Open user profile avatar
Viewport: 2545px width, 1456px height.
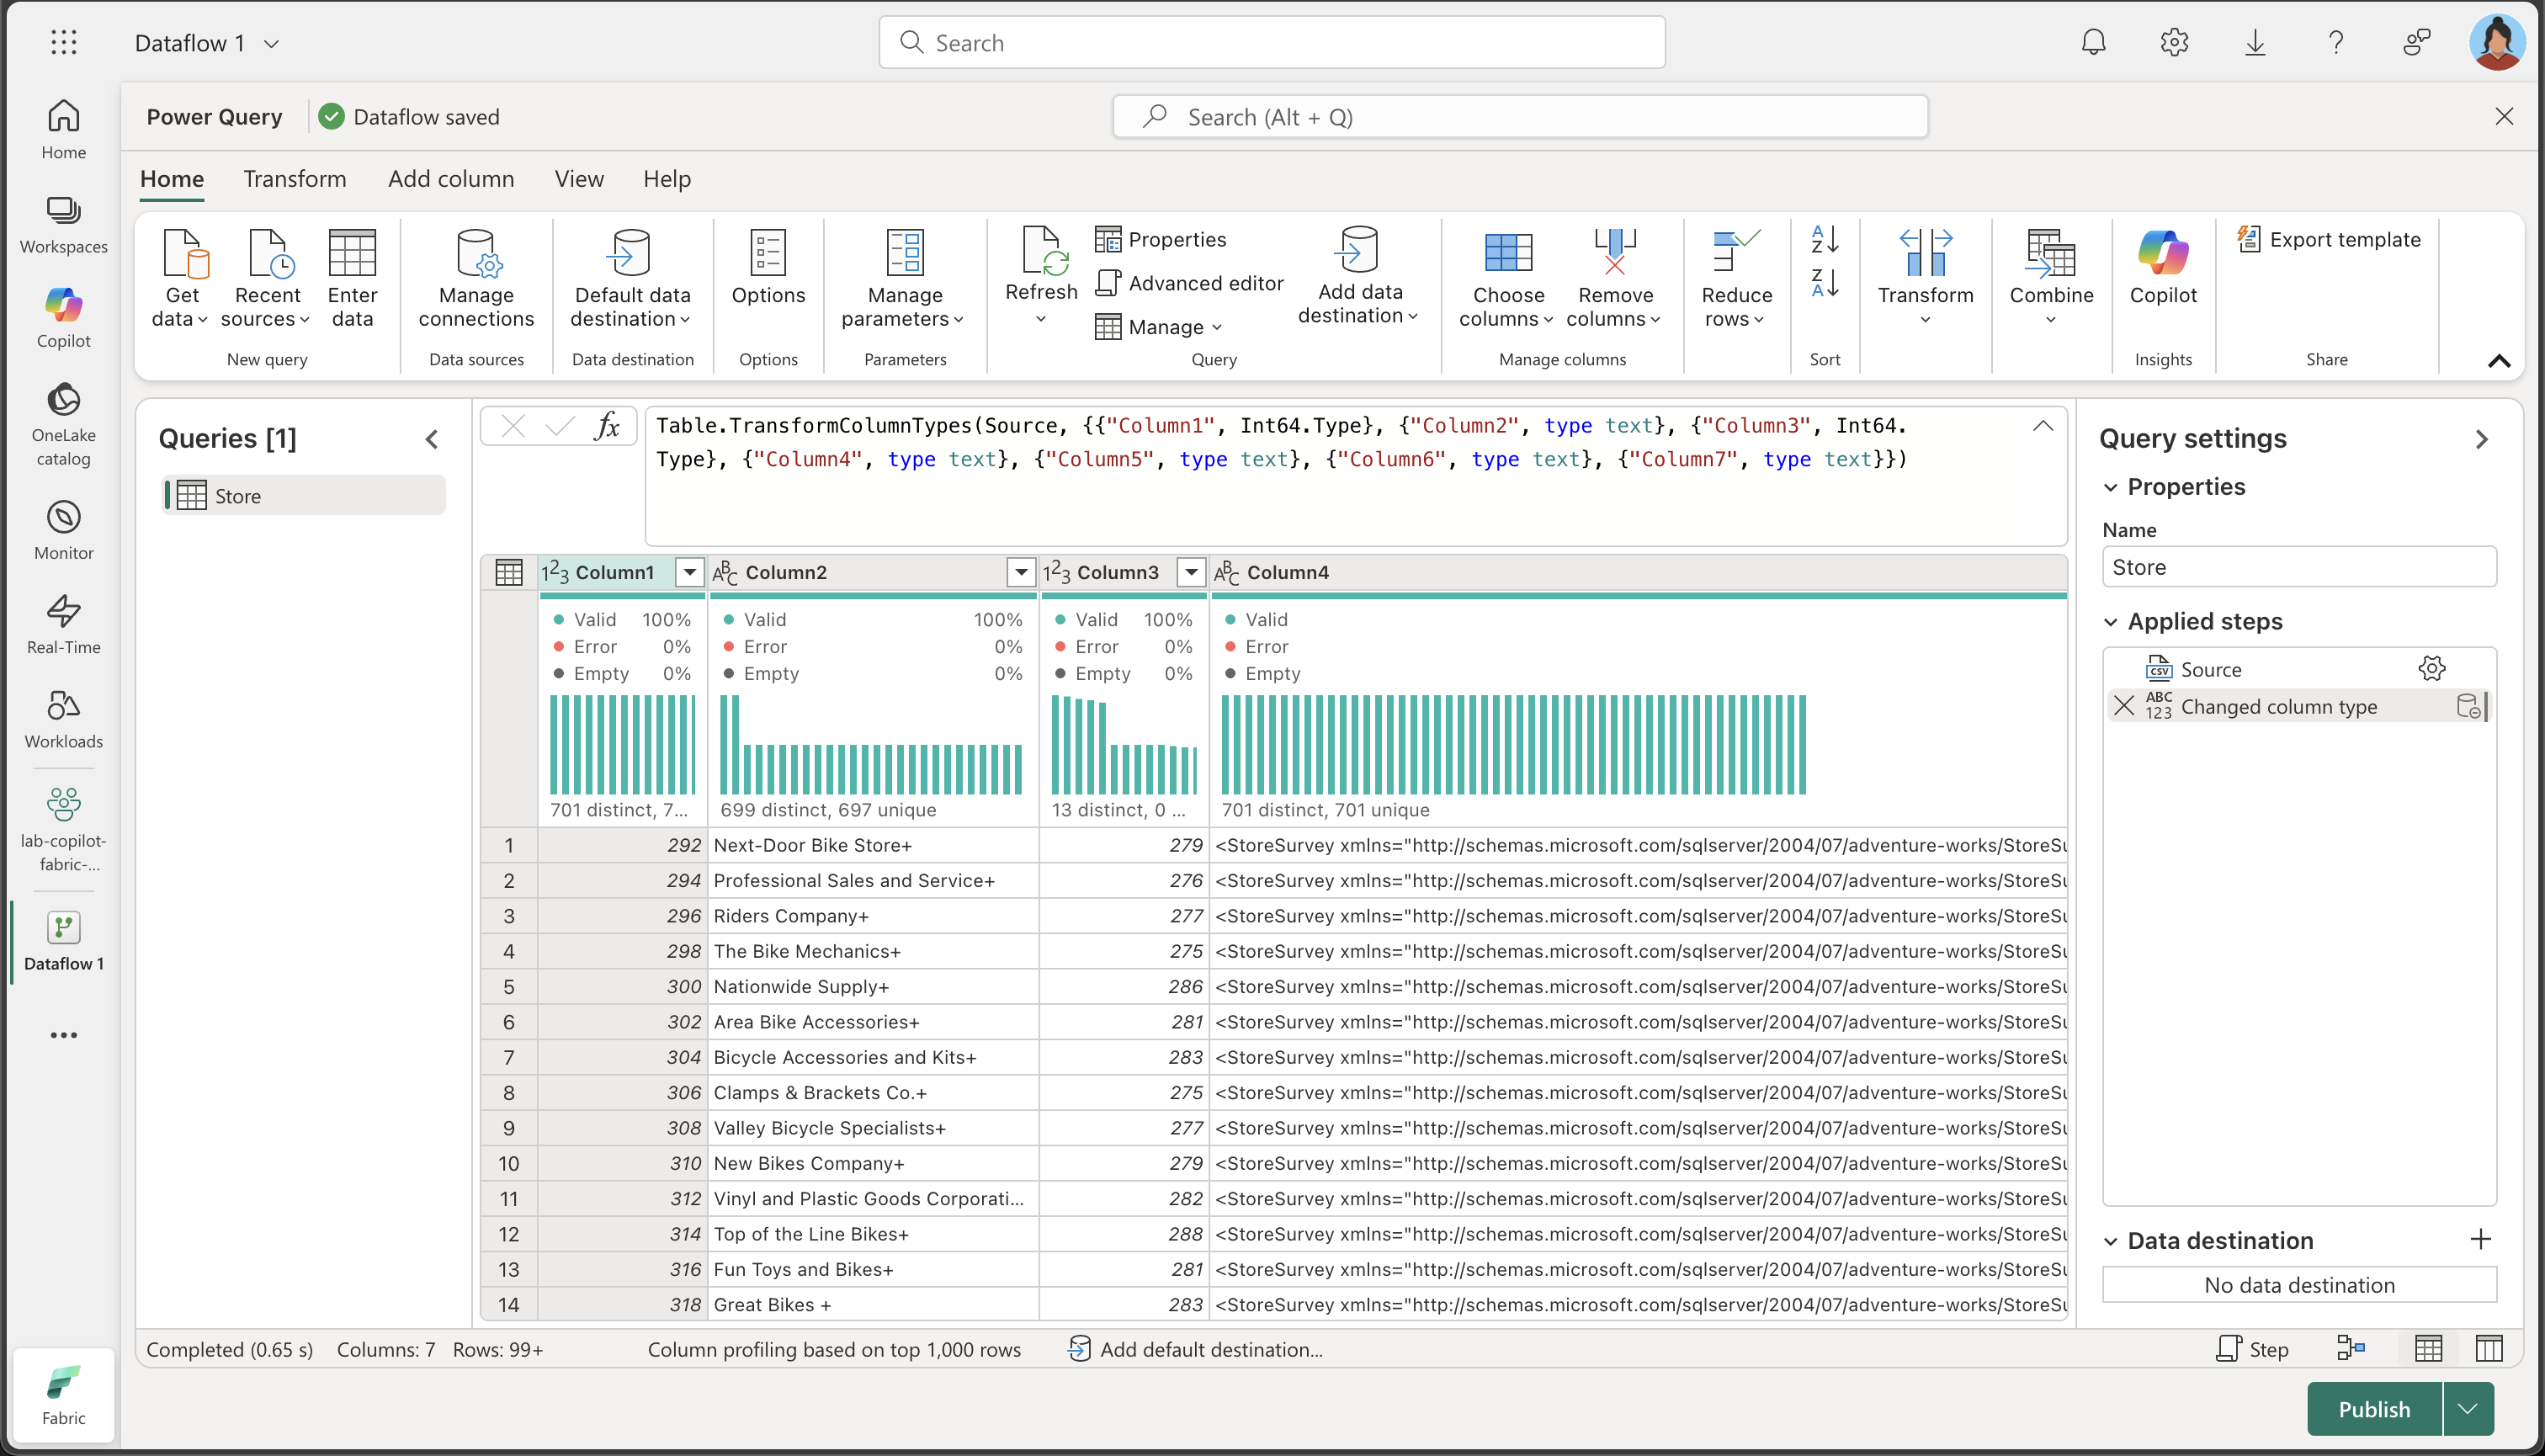(2496, 42)
